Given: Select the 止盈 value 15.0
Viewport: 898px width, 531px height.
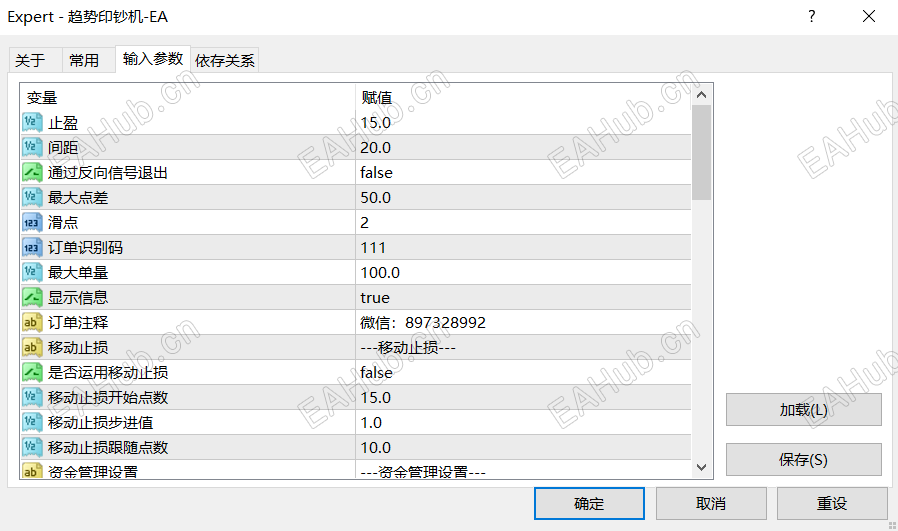Looking at the screenshot, I should pyautogui.click(x=376, y=123).
